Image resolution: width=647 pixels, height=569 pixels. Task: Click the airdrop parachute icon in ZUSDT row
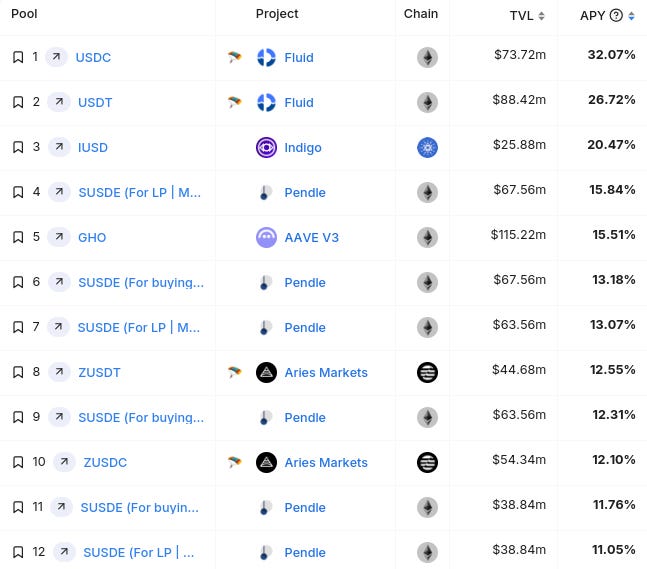click(x=234, y=372)
